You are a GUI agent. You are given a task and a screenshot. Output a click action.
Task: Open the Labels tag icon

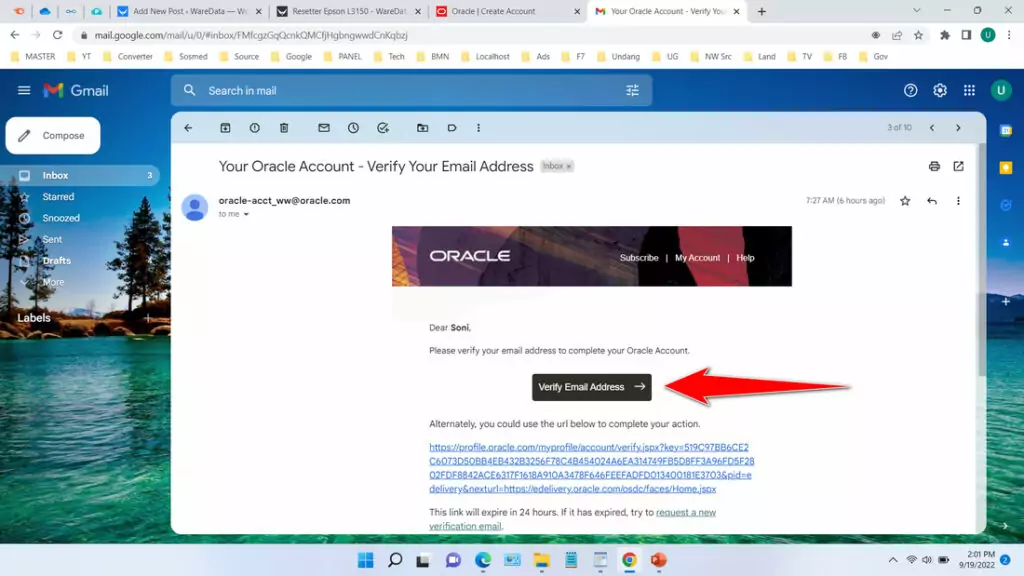point(452,128)
